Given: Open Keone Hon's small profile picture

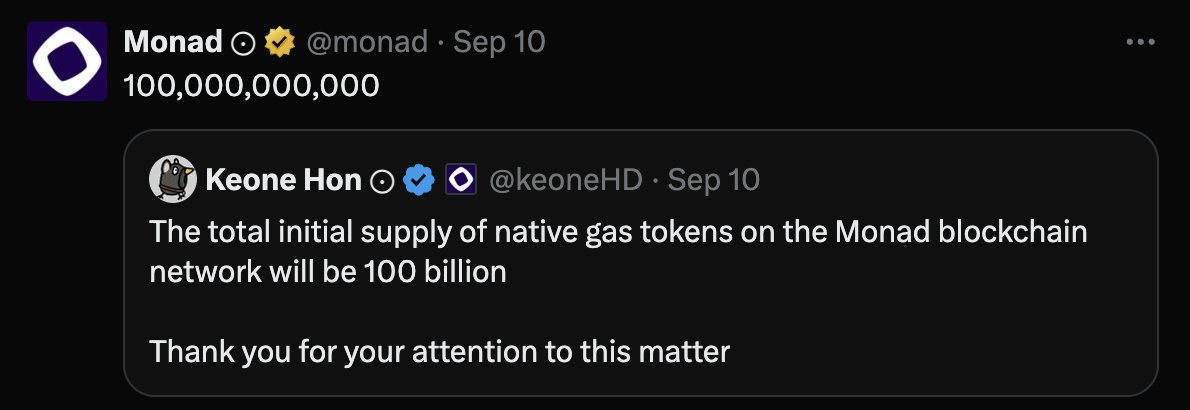Looking at the screenshot, I should pyautogui.click(x=172, y=179).
